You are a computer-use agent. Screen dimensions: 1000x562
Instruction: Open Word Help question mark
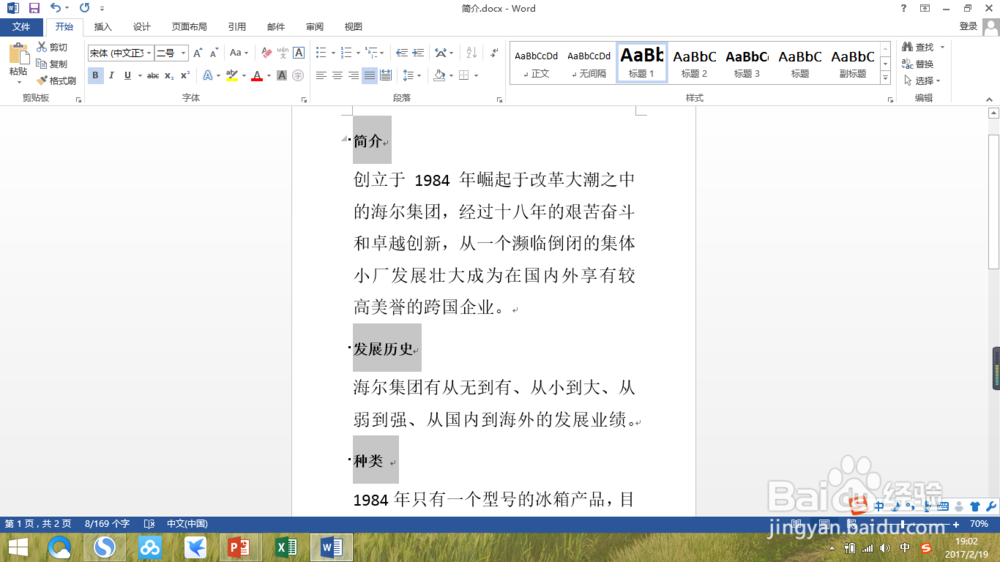click(x=903, y=8)
